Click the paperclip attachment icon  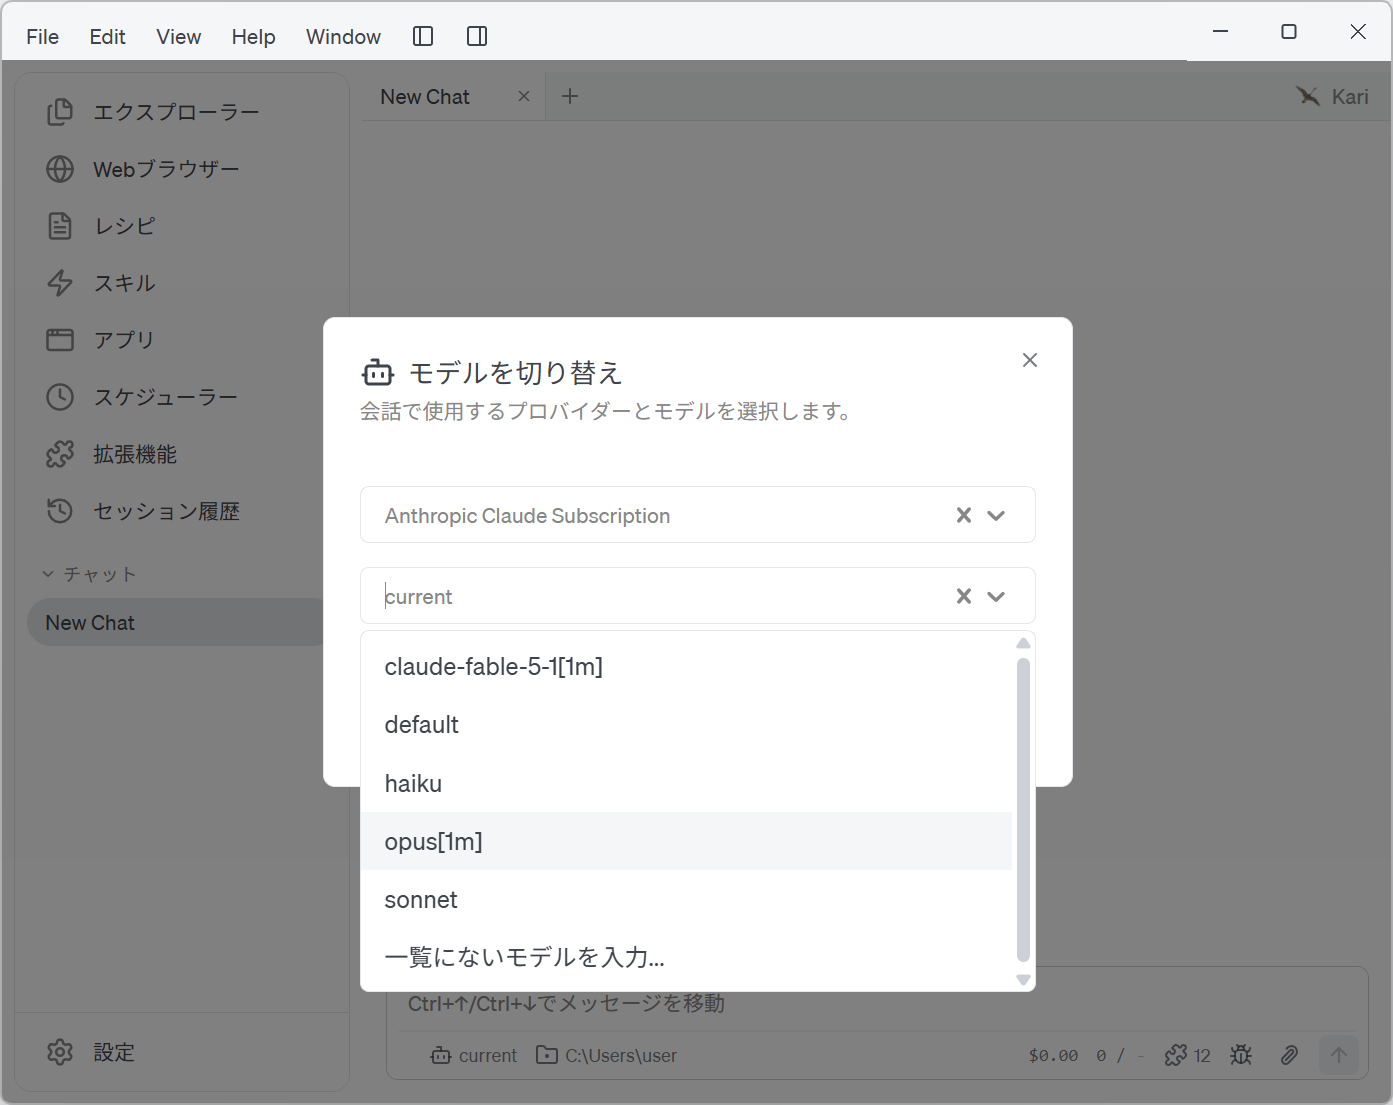[1290, 1055]
